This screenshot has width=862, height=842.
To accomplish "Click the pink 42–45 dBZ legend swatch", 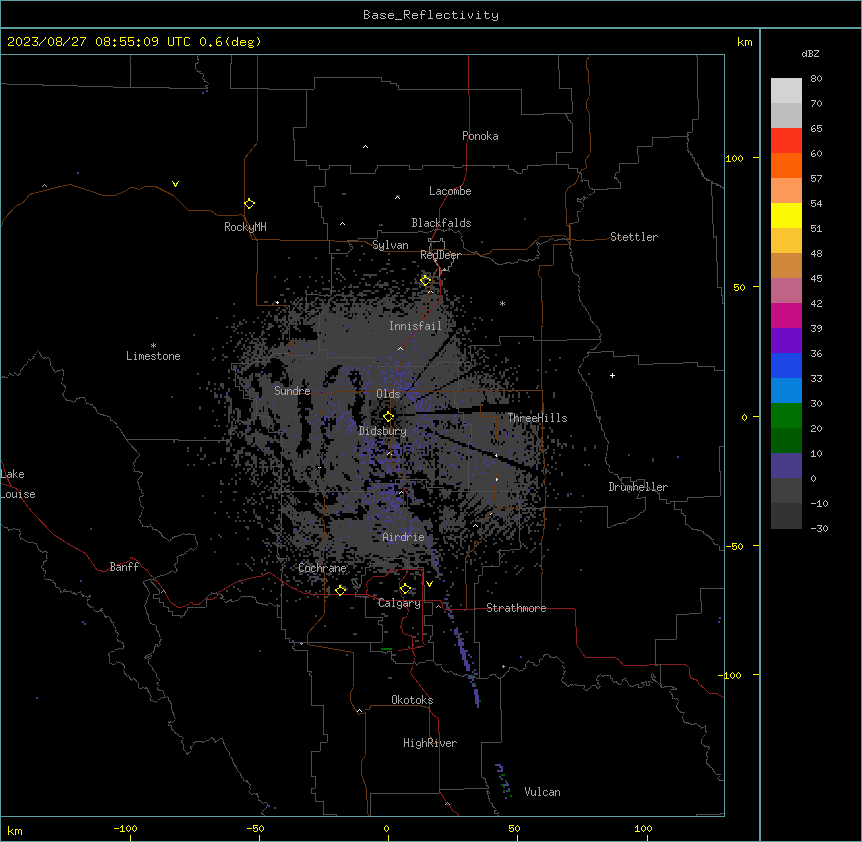I will pos(786,290).
